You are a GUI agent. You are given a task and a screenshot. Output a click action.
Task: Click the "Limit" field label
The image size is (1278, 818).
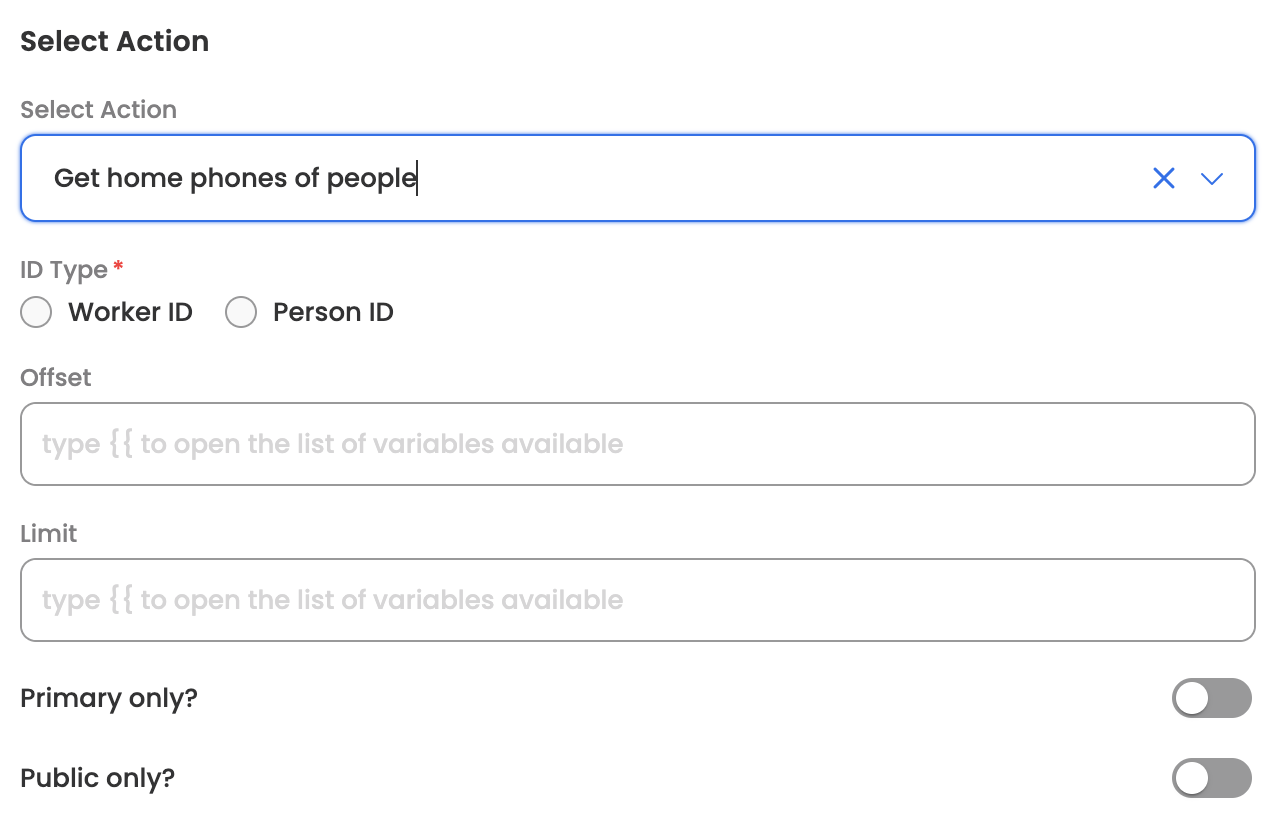tap(49, 534)
